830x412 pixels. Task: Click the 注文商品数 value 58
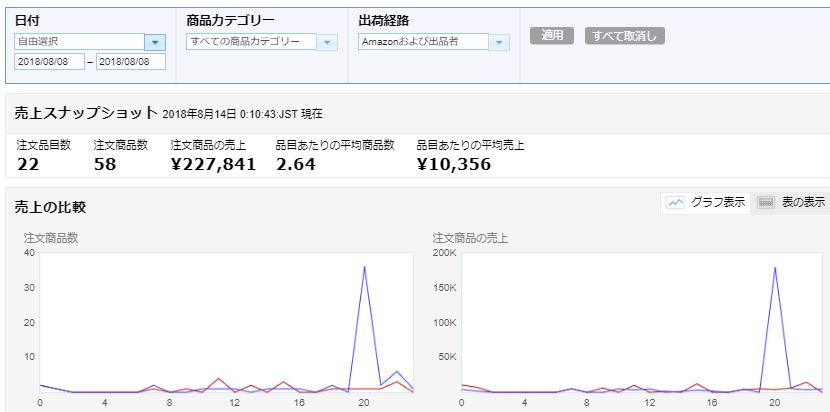(x=105, y=164)
